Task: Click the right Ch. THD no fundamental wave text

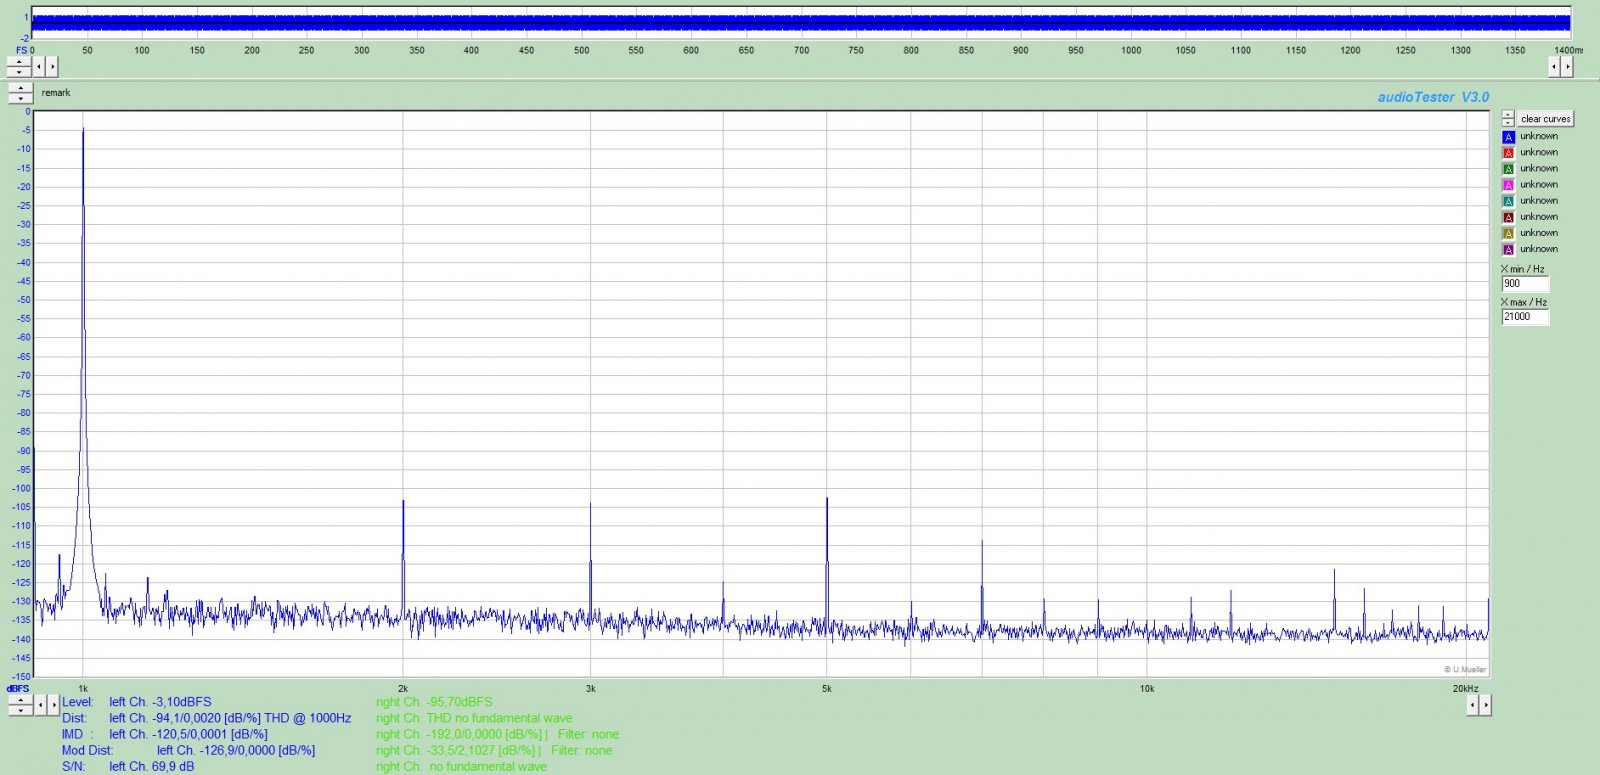Action: tap(474, 718)
